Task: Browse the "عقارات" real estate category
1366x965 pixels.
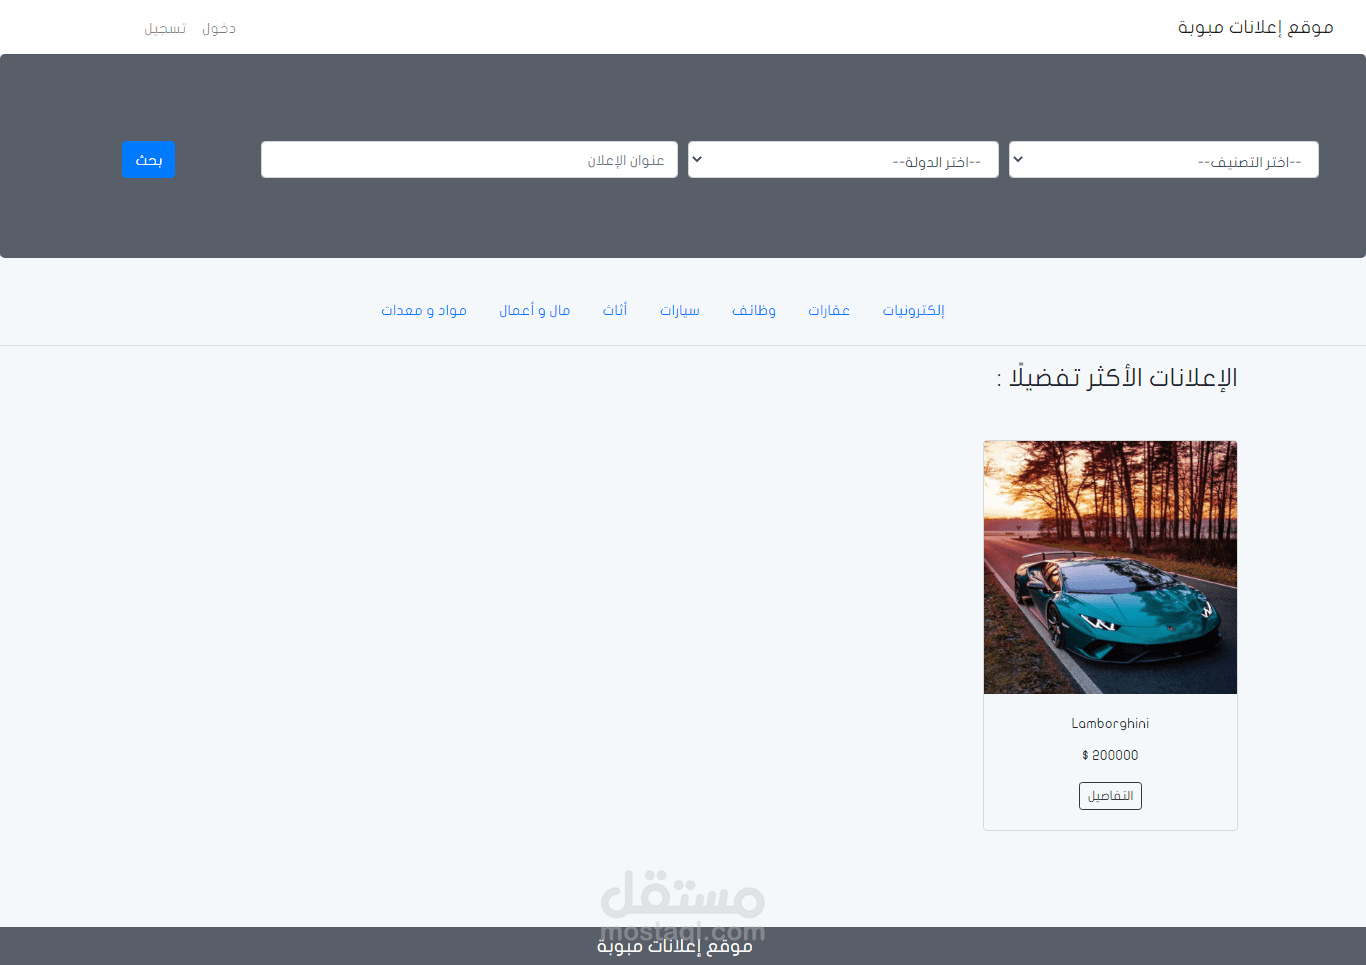Action: click(829, 310)
